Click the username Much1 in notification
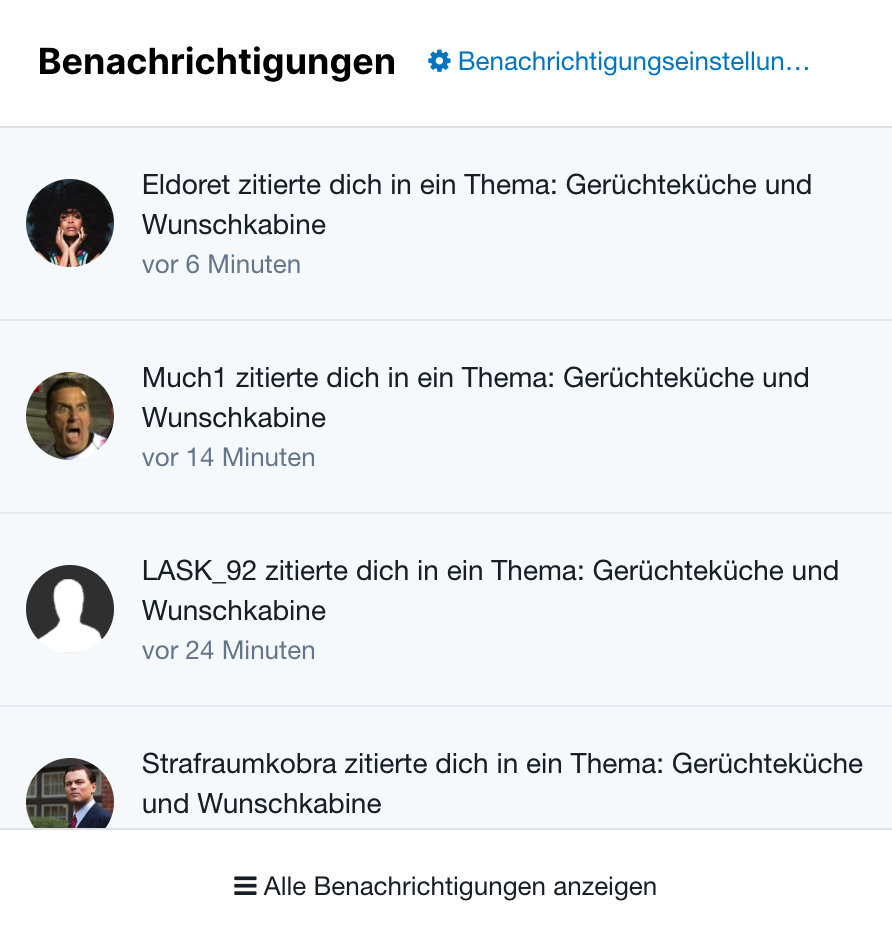892x940 pixels. [185, 378]
